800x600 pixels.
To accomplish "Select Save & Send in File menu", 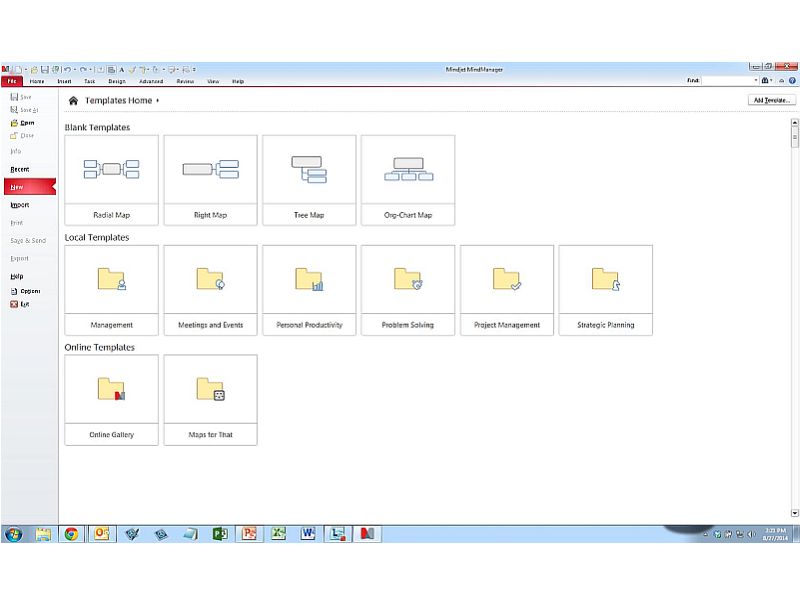I will (x=28, y=240).
